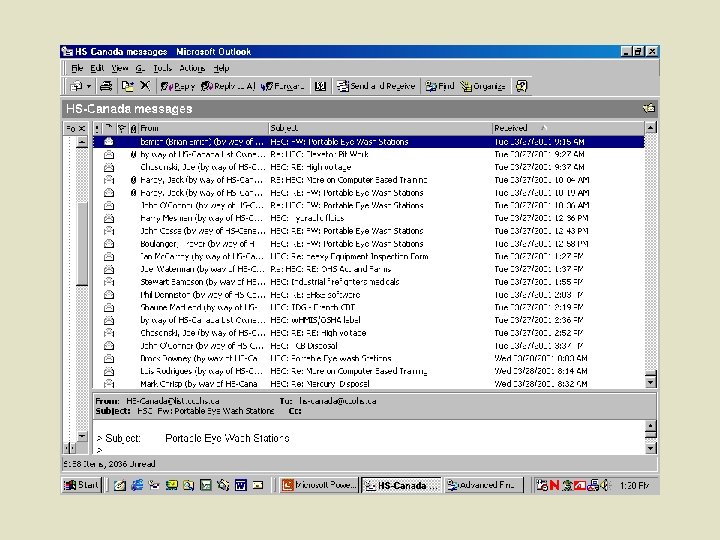This screenshot has height=540, width=720.
Task: Open the Go menu
Action: point(140,68)
